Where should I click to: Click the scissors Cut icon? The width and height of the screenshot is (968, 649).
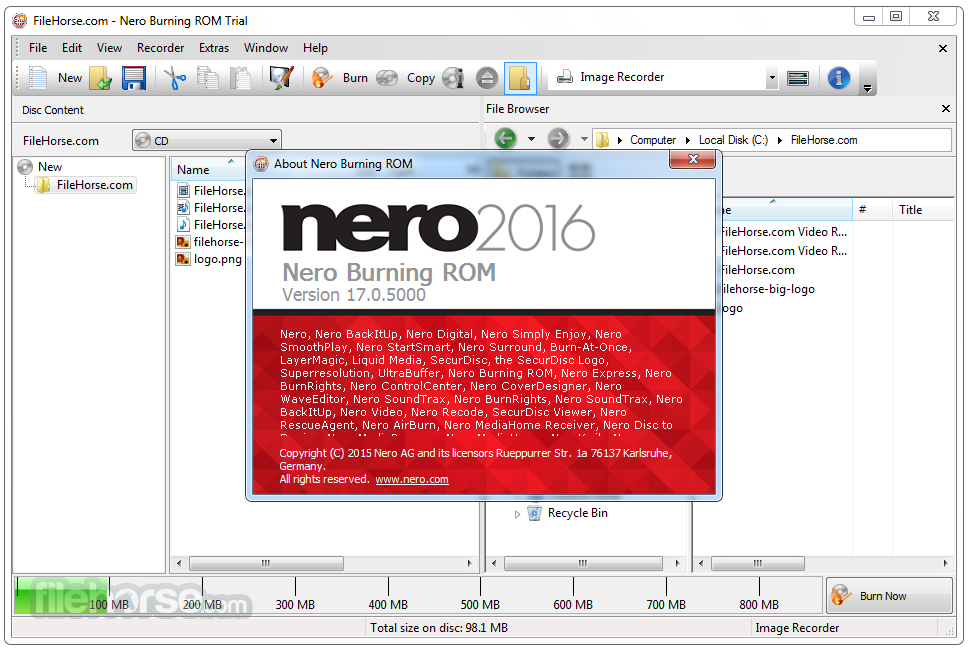tap(175, 78)
